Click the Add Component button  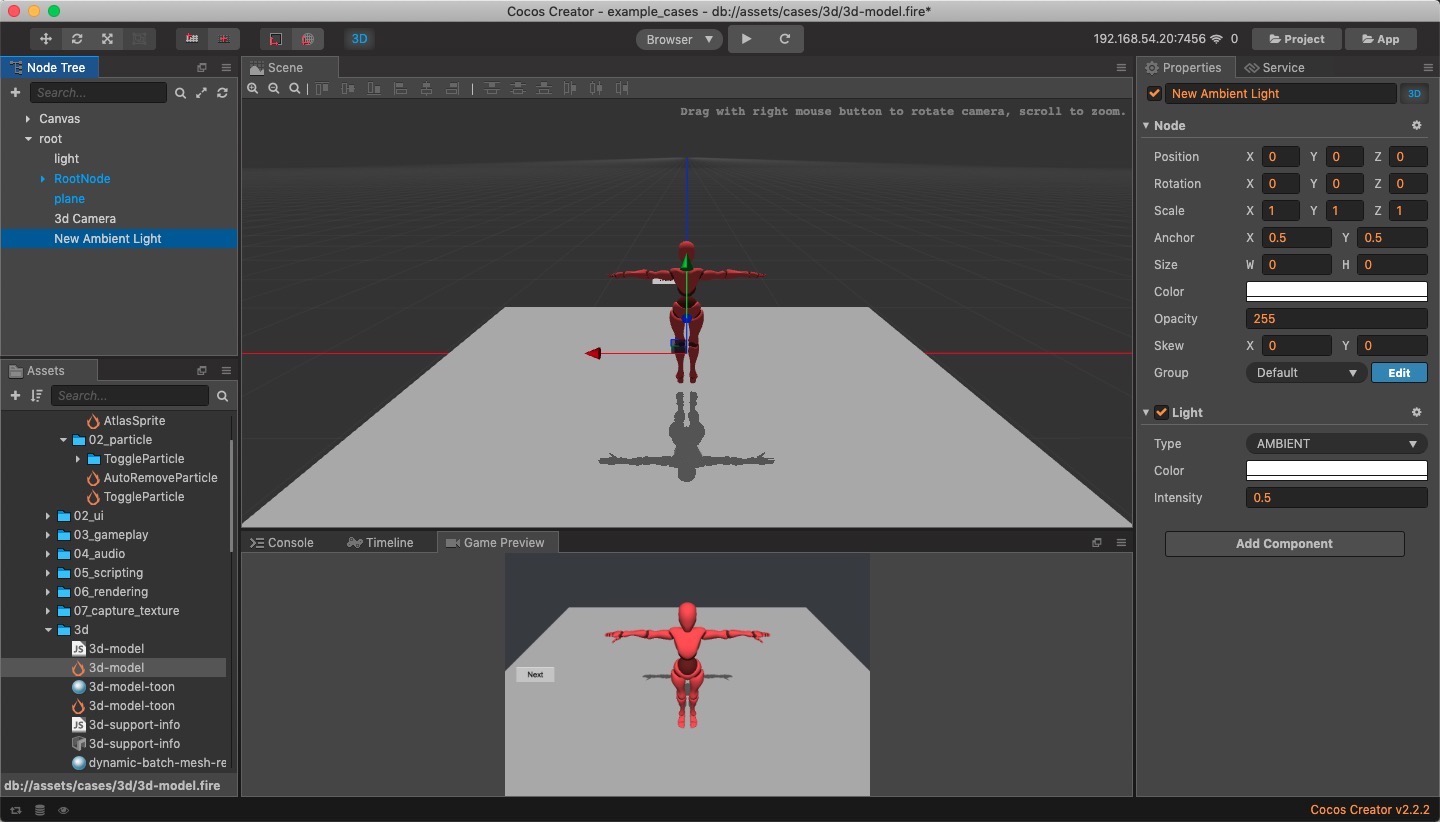[1284, 543]
